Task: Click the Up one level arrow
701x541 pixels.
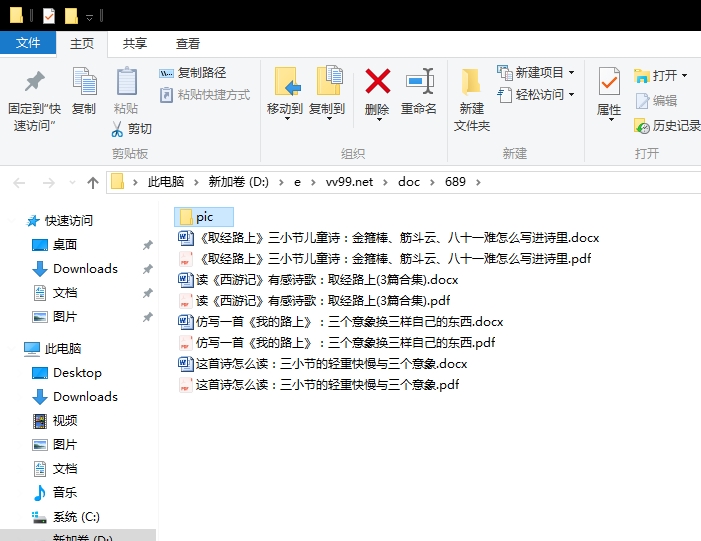Action: point(93,182)
